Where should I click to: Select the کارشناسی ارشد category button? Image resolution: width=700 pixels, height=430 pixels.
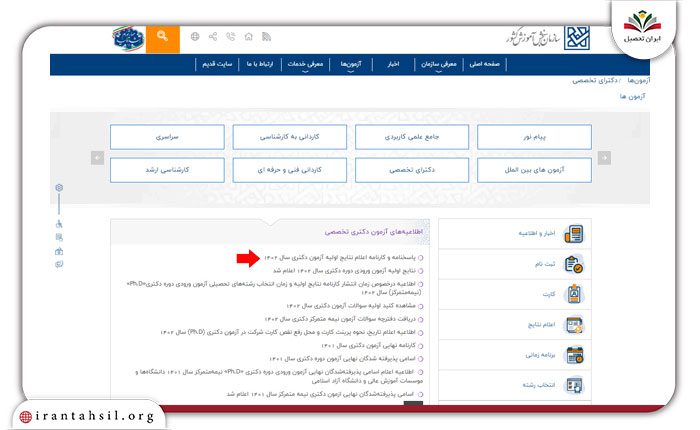[167, 170]
